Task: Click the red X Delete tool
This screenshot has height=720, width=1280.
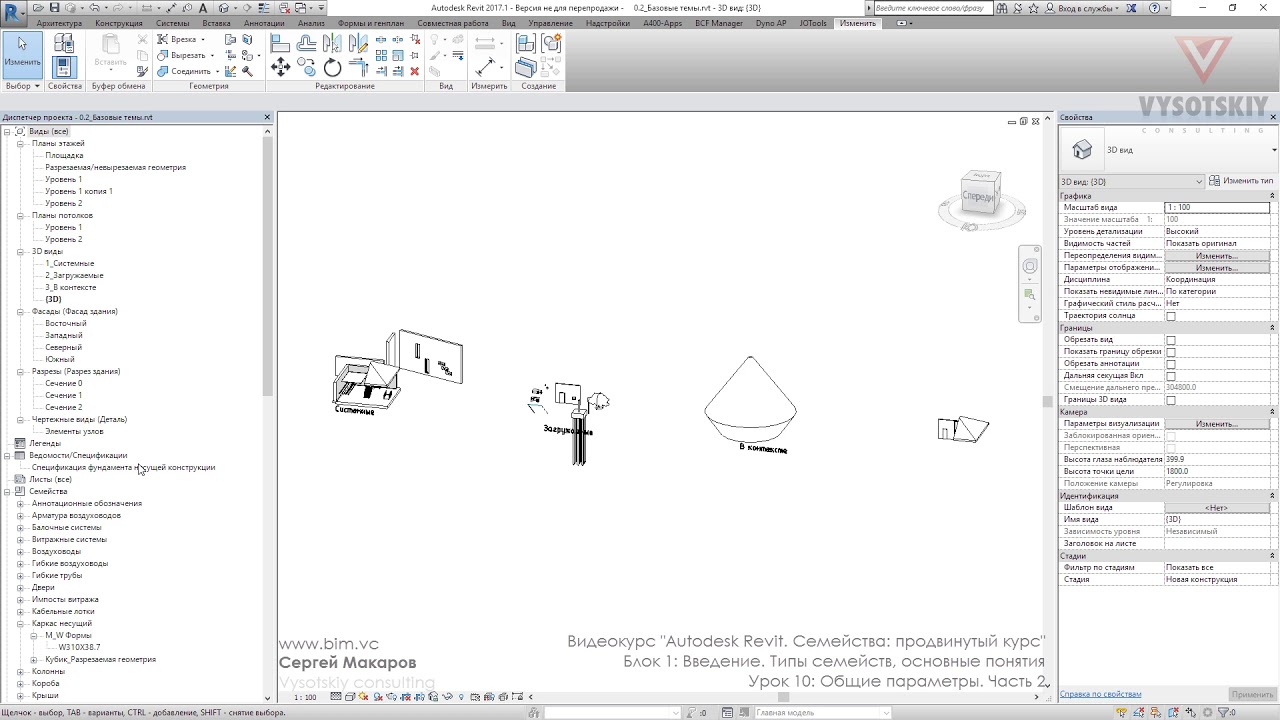Action: (x=414, y=71)
